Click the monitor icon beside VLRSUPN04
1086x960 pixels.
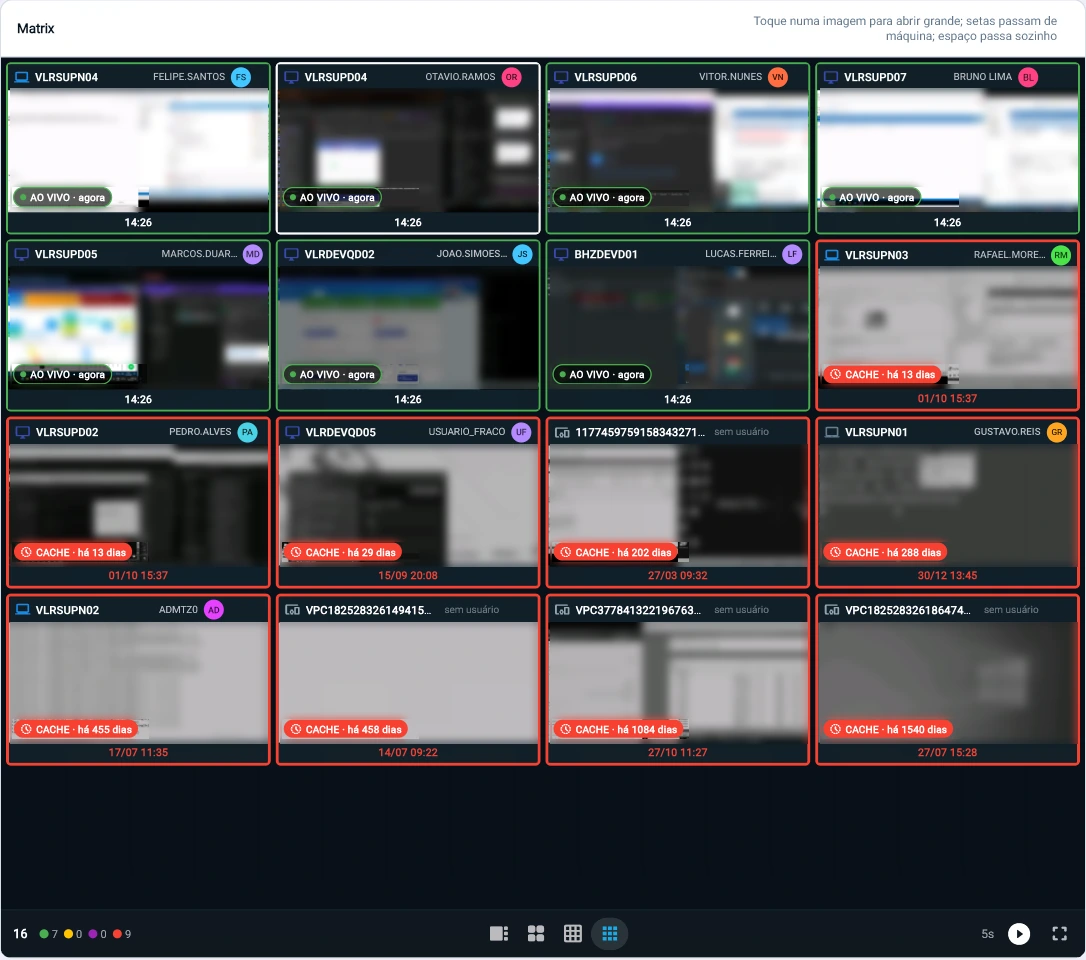tap(22, 77)
